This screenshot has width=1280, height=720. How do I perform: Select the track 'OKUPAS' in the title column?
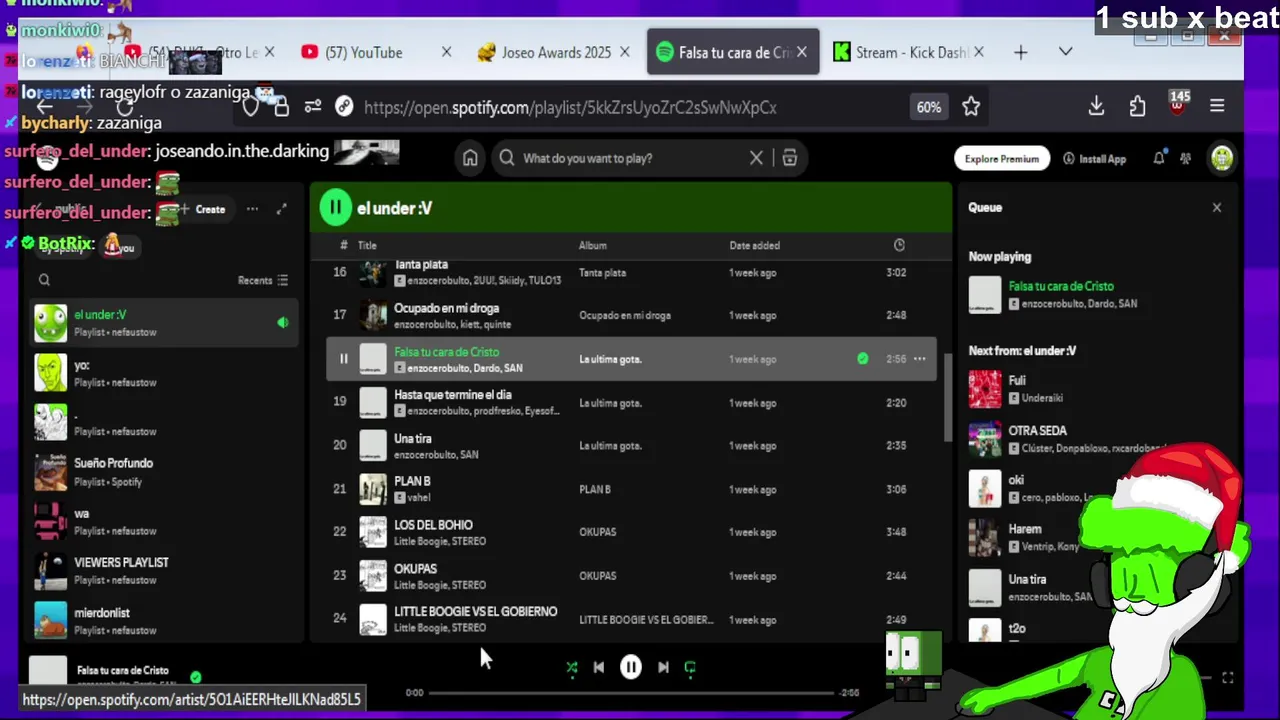coord(415,569)
